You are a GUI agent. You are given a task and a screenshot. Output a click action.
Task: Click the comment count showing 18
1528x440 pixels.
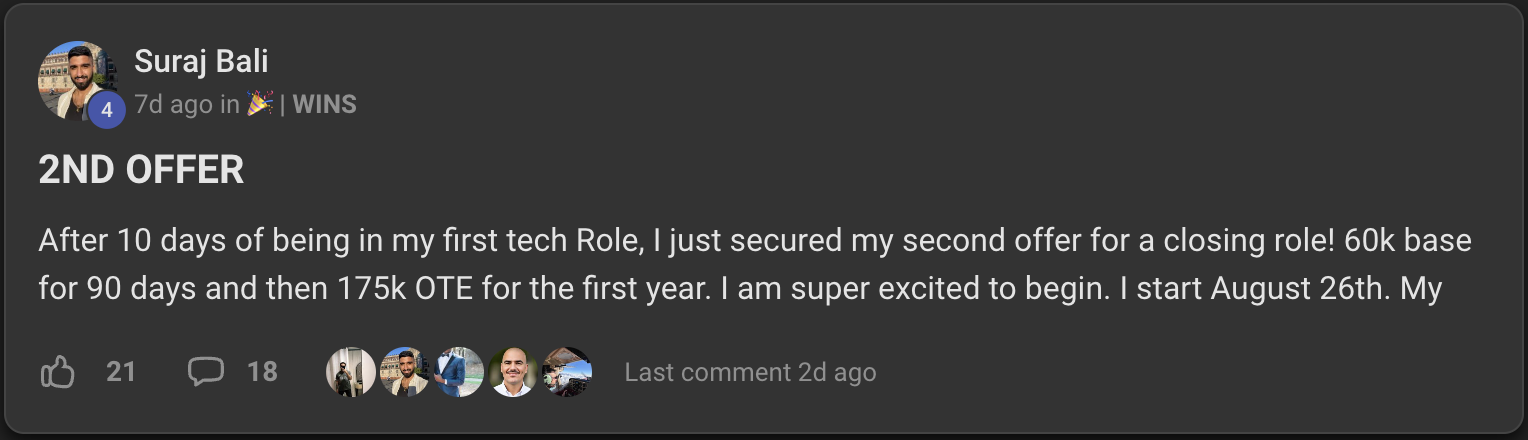(262, 372)
